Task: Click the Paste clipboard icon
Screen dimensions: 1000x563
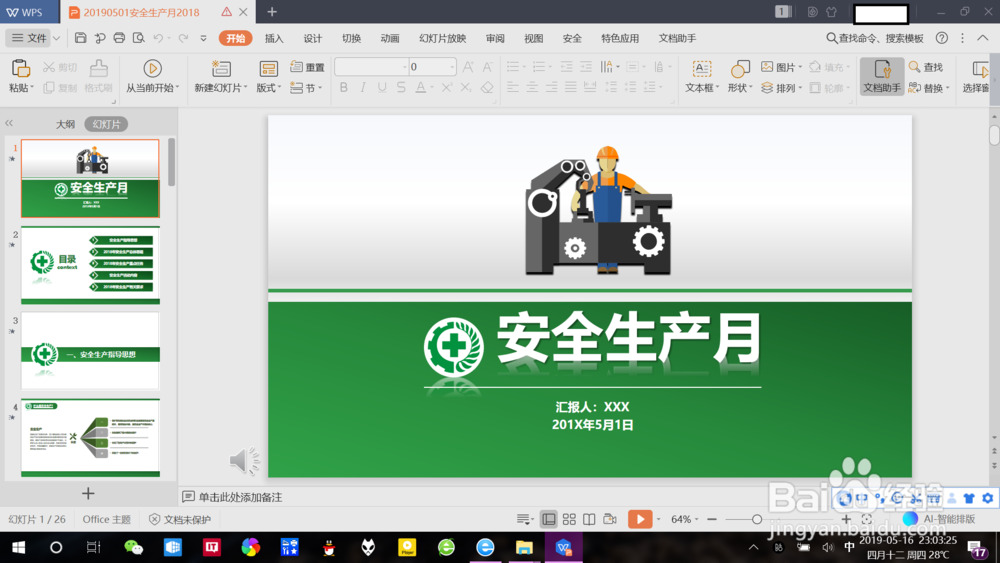Action: (x=20, y=68)
